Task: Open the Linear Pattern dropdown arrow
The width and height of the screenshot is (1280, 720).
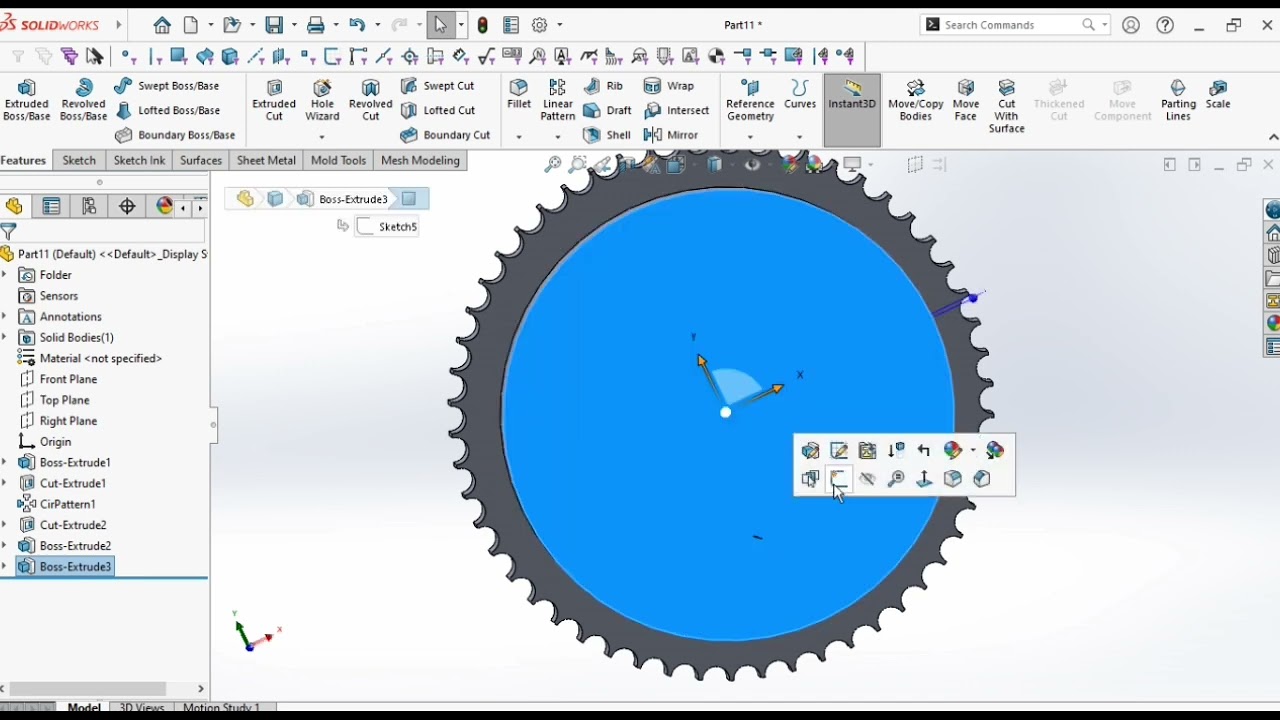Action: coord(558,137)
